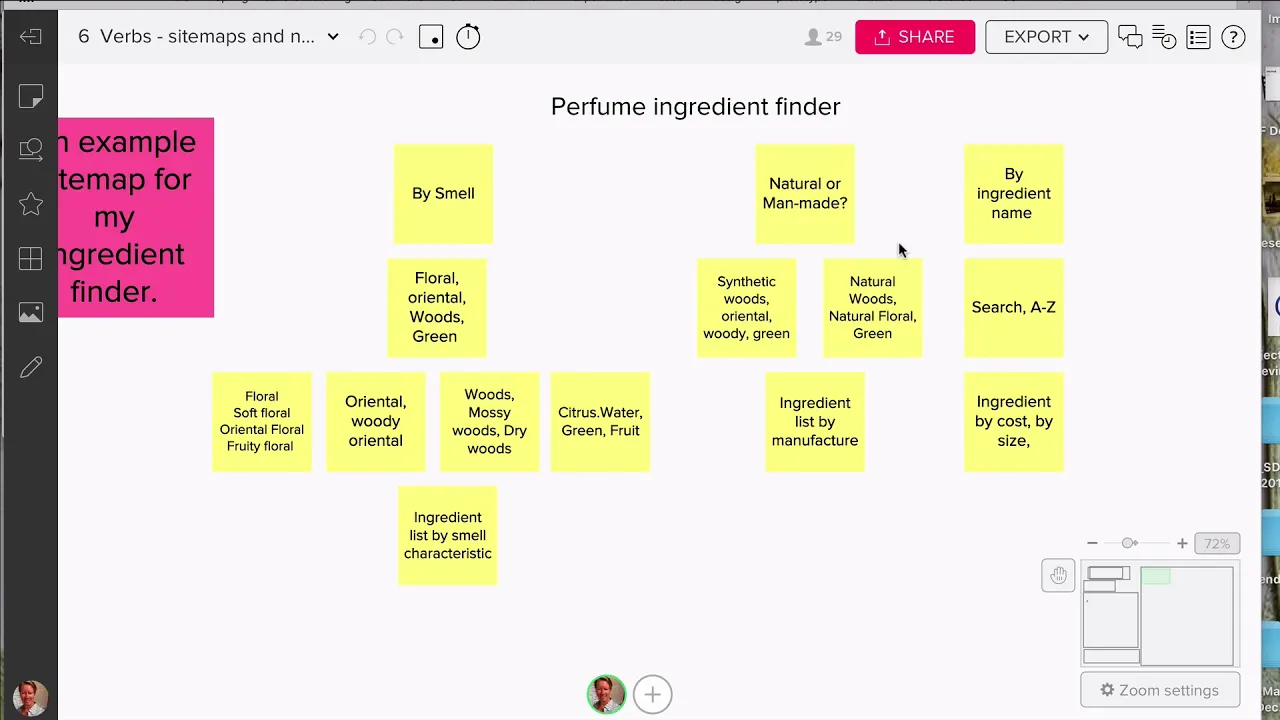Open the activity history icon
The image size is (1280, 720).
1164,37
